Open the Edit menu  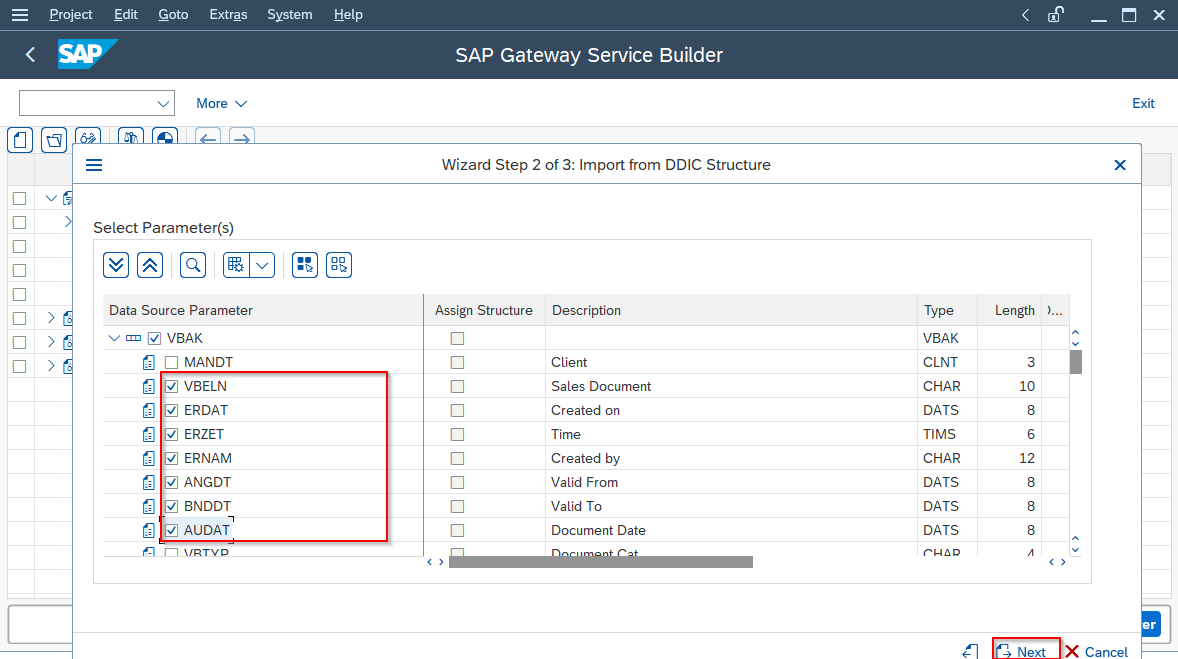point(125,14)
